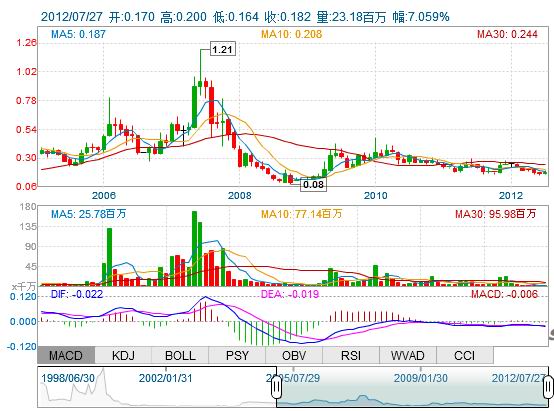Image resolution: width=554 pixels, height=411 pixels.
Task: Switch to OBV indicator tab
Action: [x=294, y=355]
